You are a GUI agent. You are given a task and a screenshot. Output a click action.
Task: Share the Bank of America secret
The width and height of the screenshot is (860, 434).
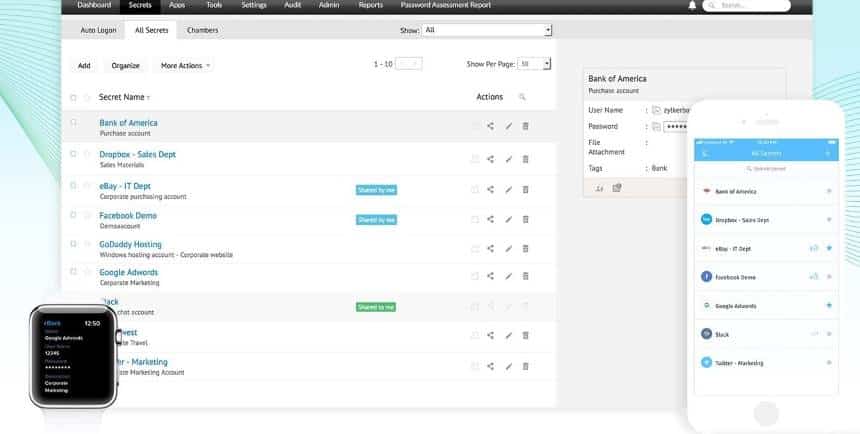pos(490,126)
